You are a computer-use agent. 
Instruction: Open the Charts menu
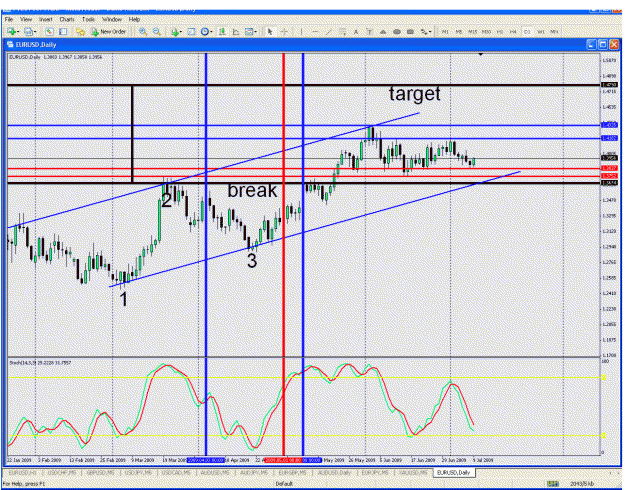tap(67, 19)
